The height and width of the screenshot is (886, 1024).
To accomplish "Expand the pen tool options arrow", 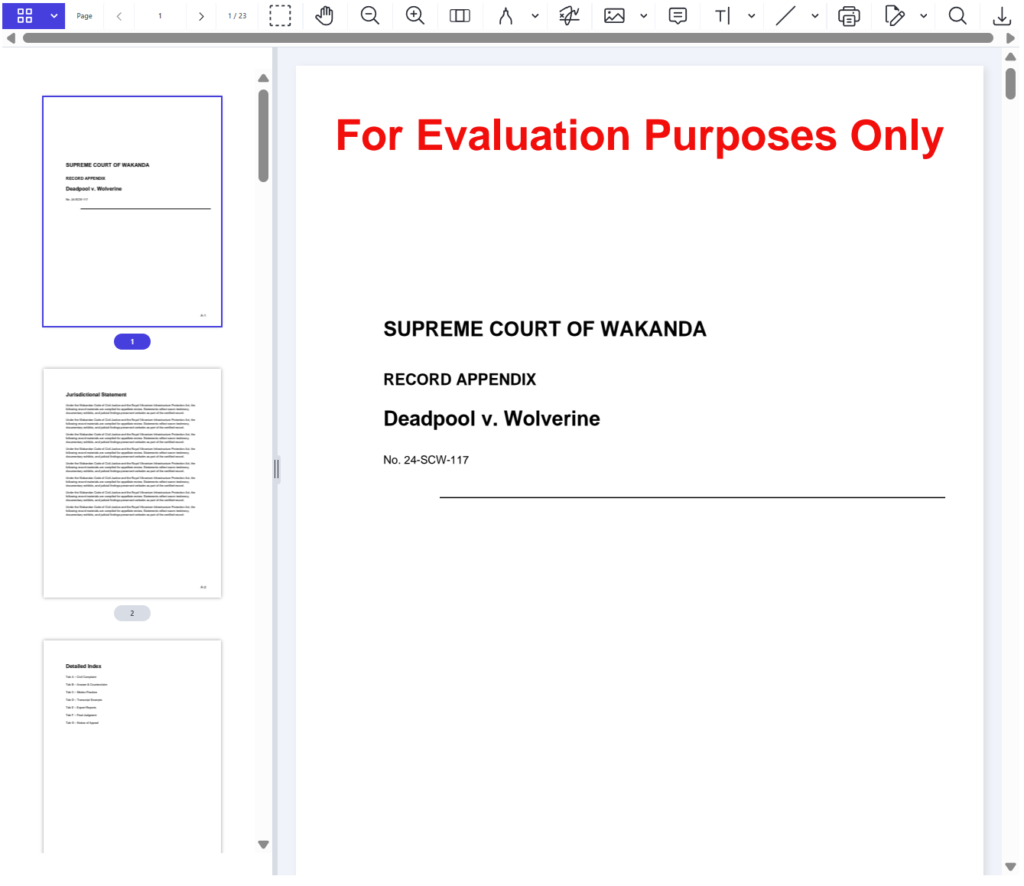I will [x=535, y=16].
